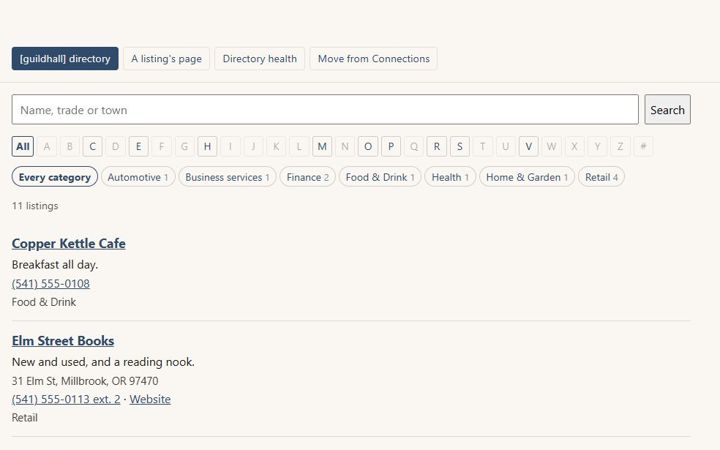720x450 pixels.
Task: Click the disabled letter J filter
Action: tap(253, 146)
